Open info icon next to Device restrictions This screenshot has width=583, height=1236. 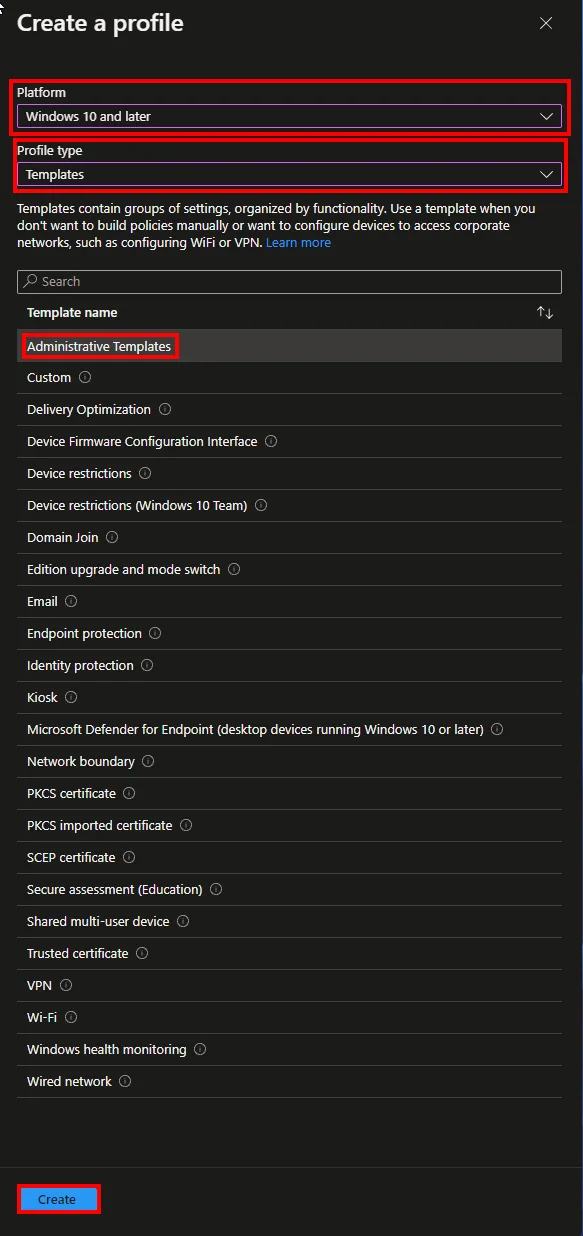tap(145, 474)
